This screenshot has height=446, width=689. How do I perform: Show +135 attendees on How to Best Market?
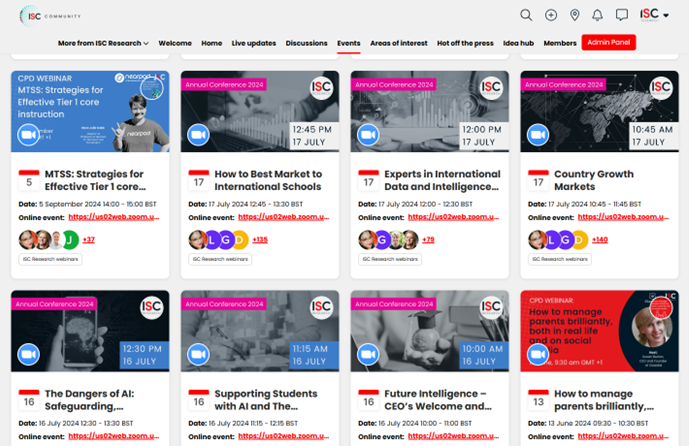[260, 239]
